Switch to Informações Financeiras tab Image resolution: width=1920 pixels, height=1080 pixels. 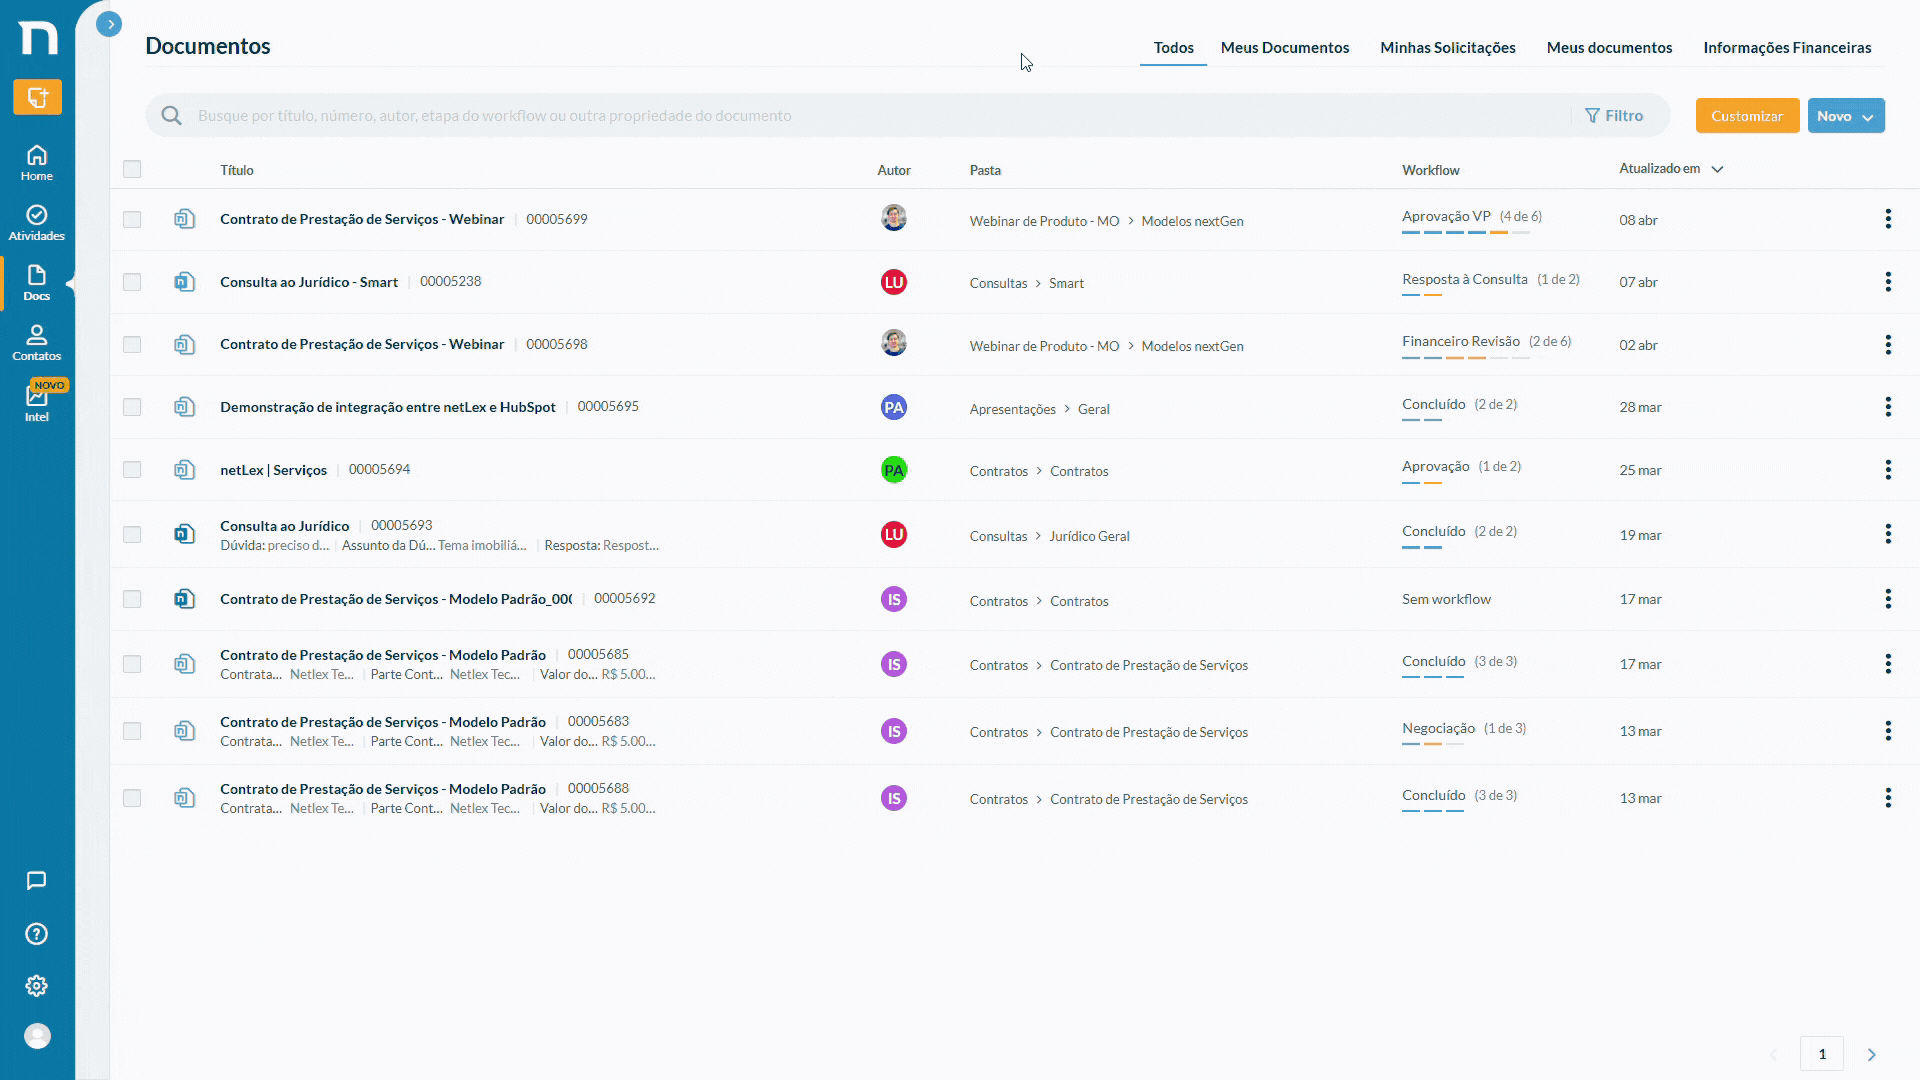(x=1787, y=48)
